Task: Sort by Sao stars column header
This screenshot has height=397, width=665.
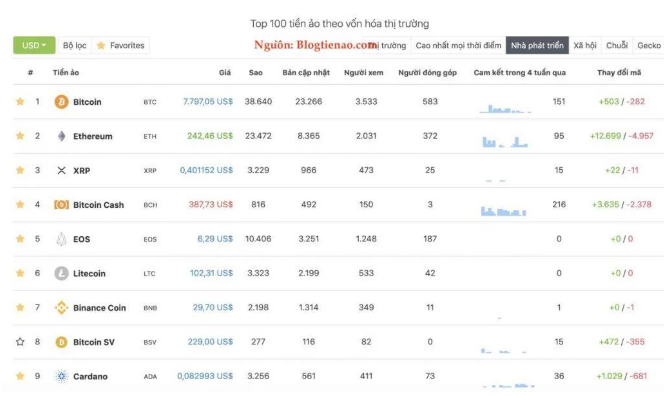Action: (x=255, y=73)
